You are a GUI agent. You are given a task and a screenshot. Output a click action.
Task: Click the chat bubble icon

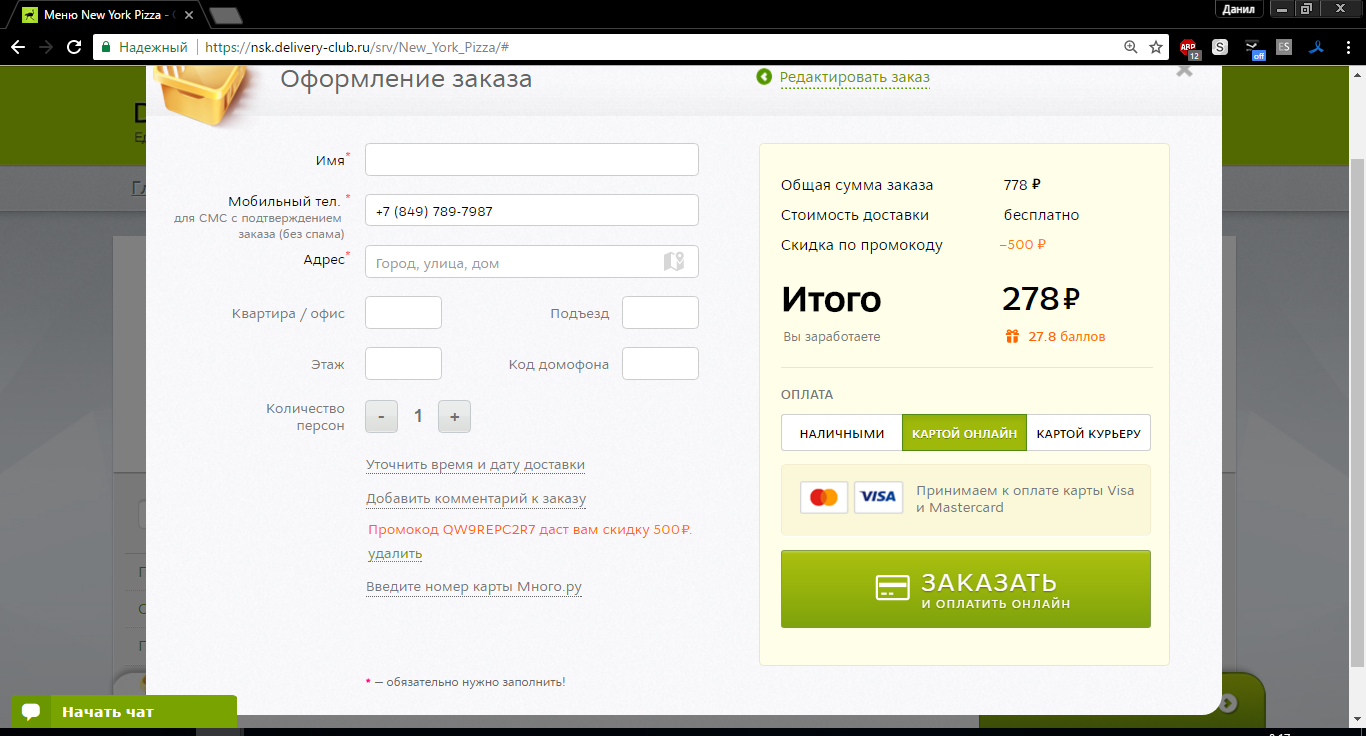pos(31,711)
